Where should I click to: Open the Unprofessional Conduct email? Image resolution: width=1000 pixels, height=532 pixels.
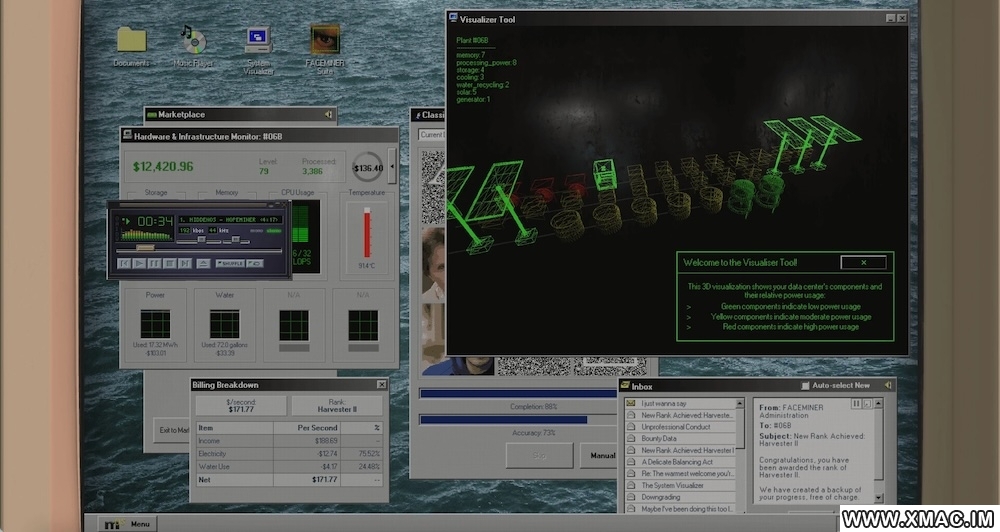pyautogui.click(x=675, y=427)
